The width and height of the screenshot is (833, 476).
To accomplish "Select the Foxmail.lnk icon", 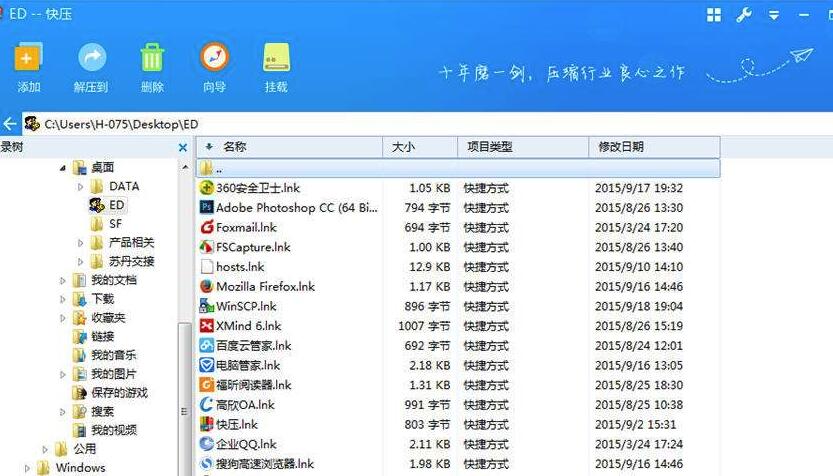I will click(206, 227).
